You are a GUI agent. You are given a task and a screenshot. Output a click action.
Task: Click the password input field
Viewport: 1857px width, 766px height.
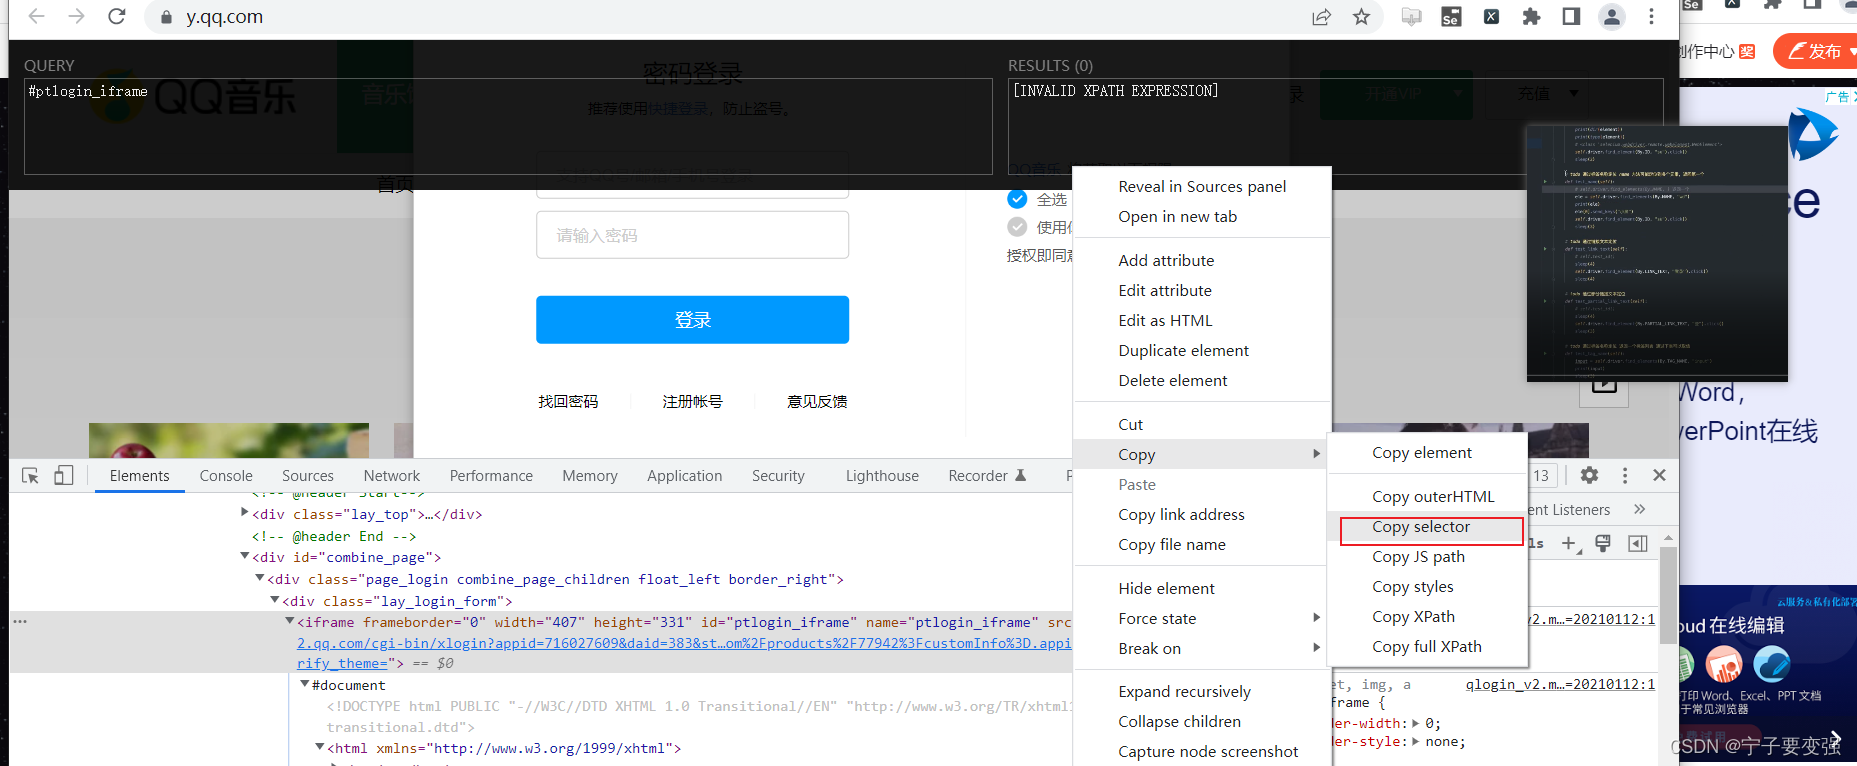[692, 235]
